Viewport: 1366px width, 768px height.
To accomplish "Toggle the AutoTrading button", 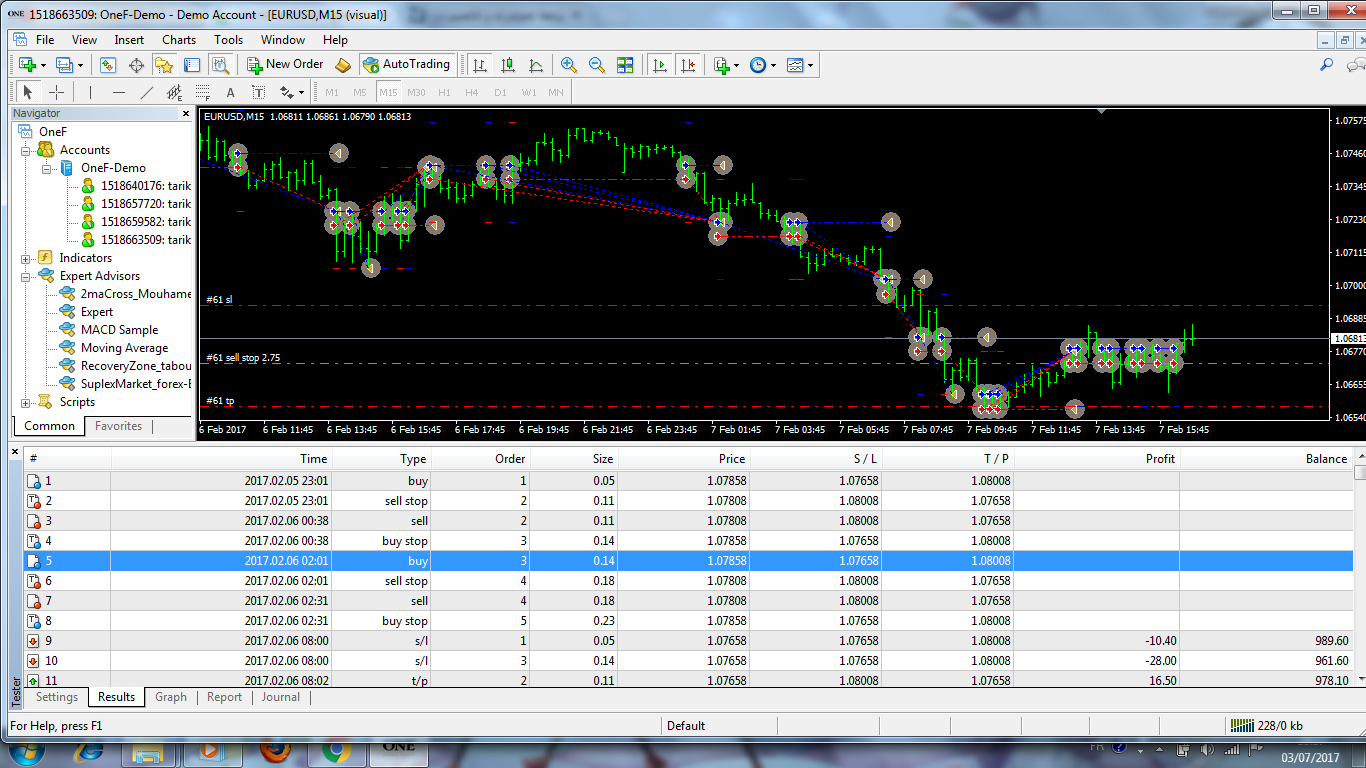I will point(406,64).
